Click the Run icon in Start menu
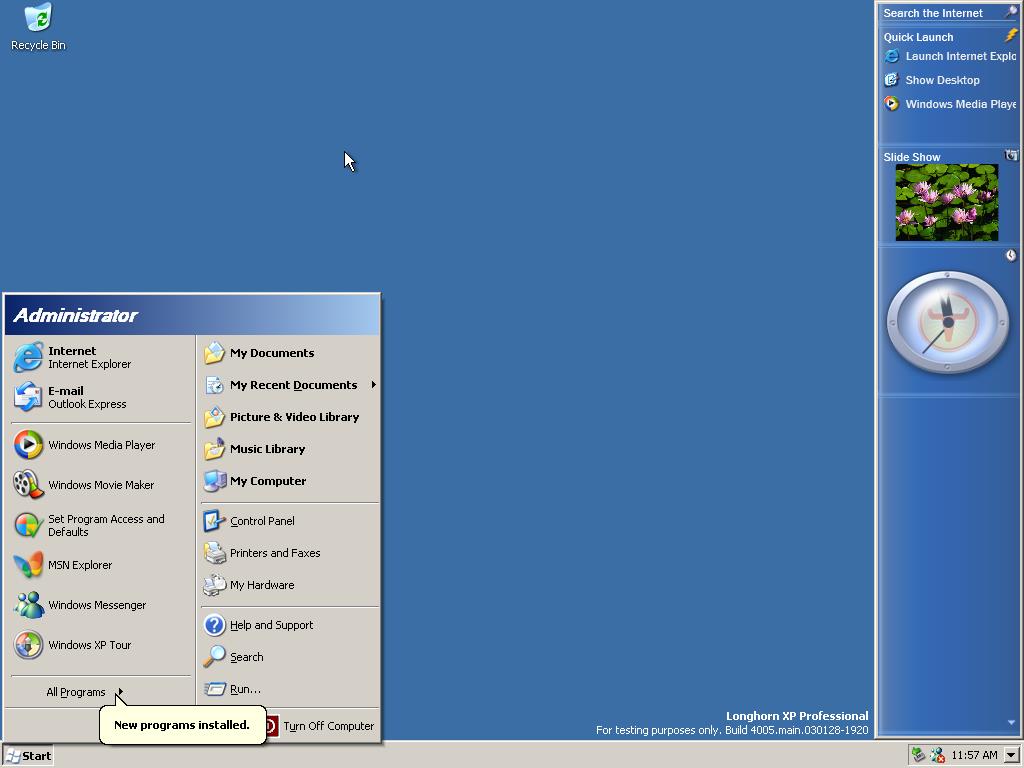This screenshot has height=768, width=1024. point(214,689)
